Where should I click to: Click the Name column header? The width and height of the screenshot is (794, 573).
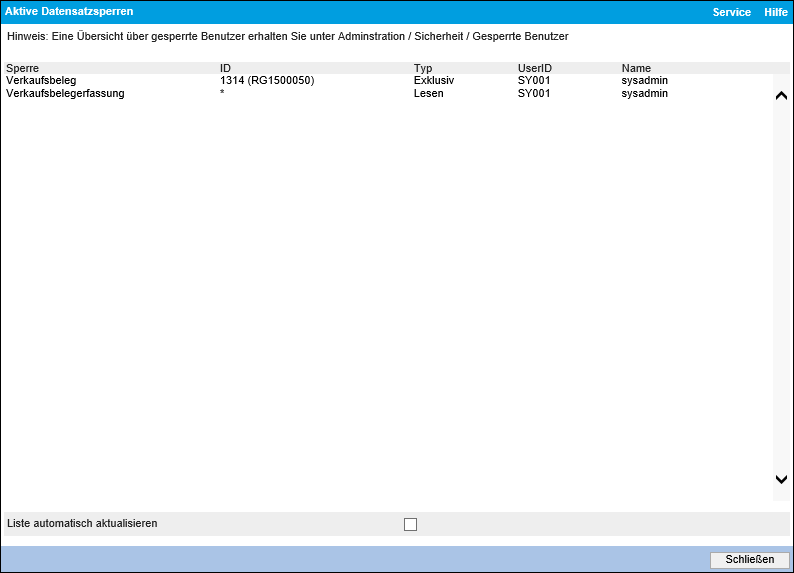(636, 68)
